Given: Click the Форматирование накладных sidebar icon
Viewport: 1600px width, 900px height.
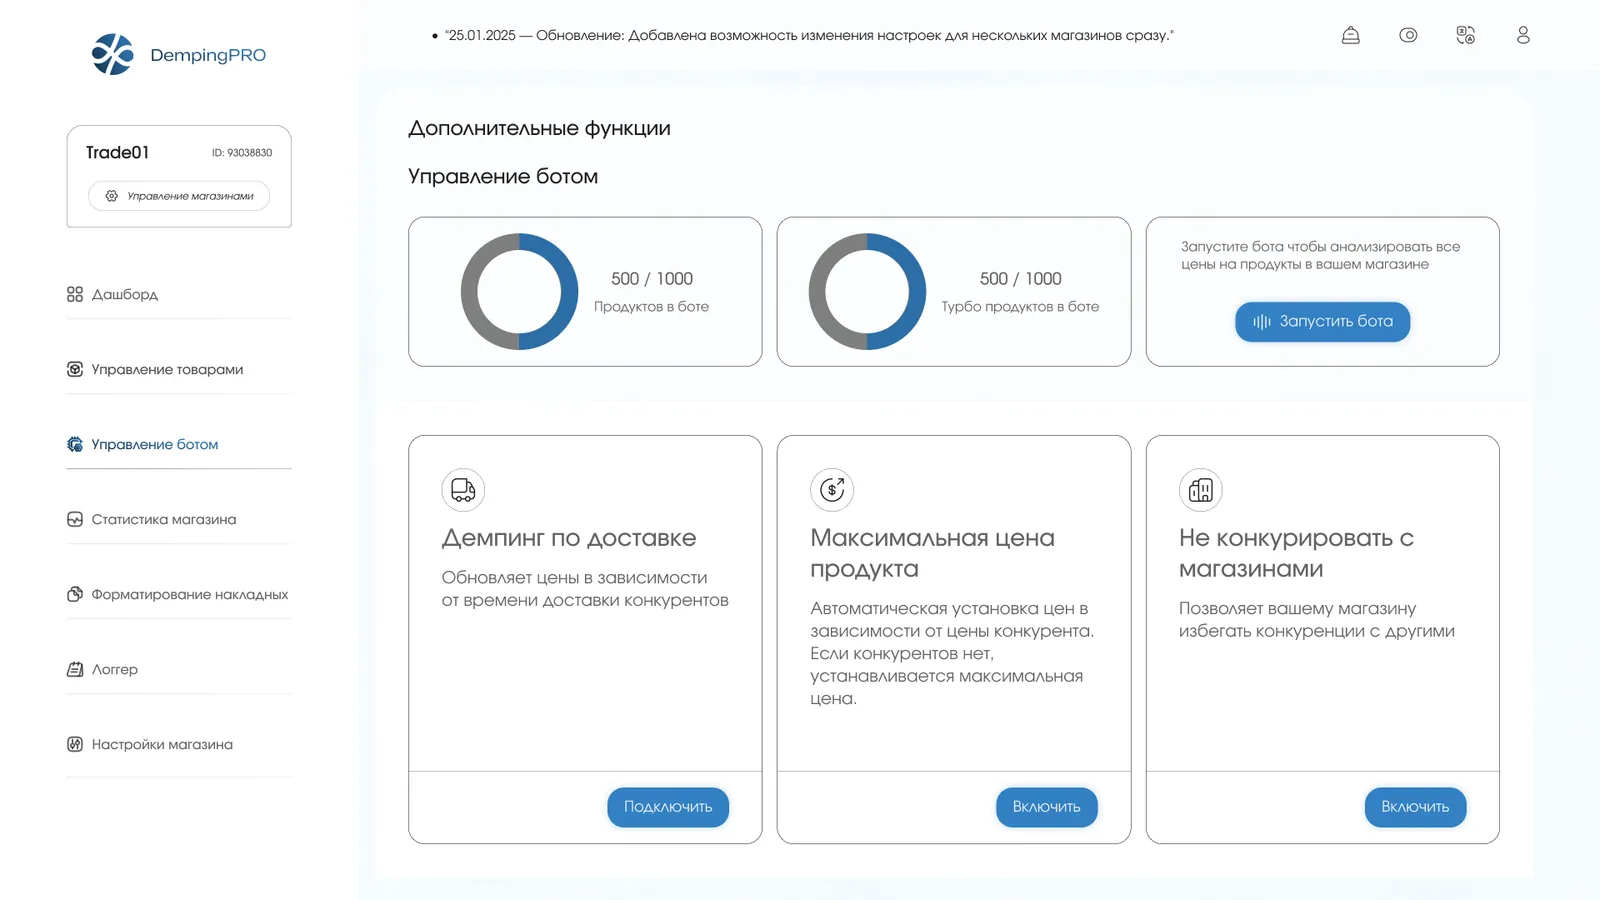Looking at the screenshot, I should 75,594.
